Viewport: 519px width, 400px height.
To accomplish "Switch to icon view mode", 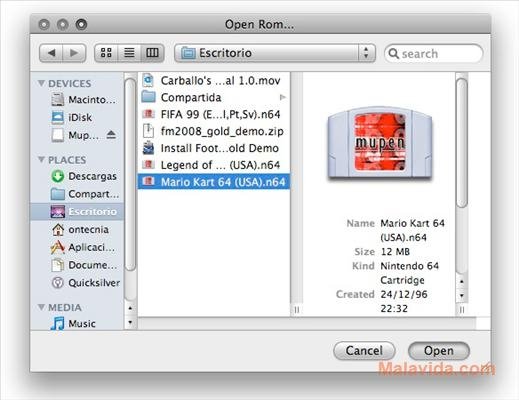I will (x=106, y=53).
